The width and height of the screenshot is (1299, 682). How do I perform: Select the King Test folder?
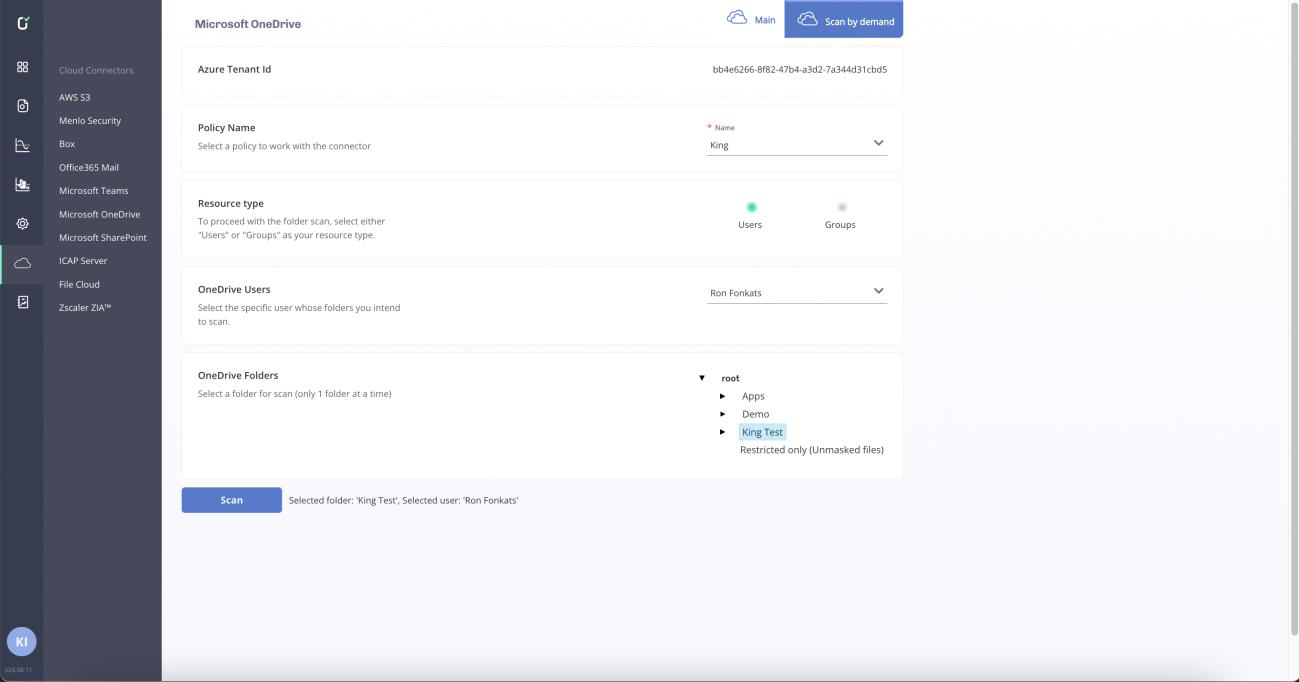click(762, 432)
